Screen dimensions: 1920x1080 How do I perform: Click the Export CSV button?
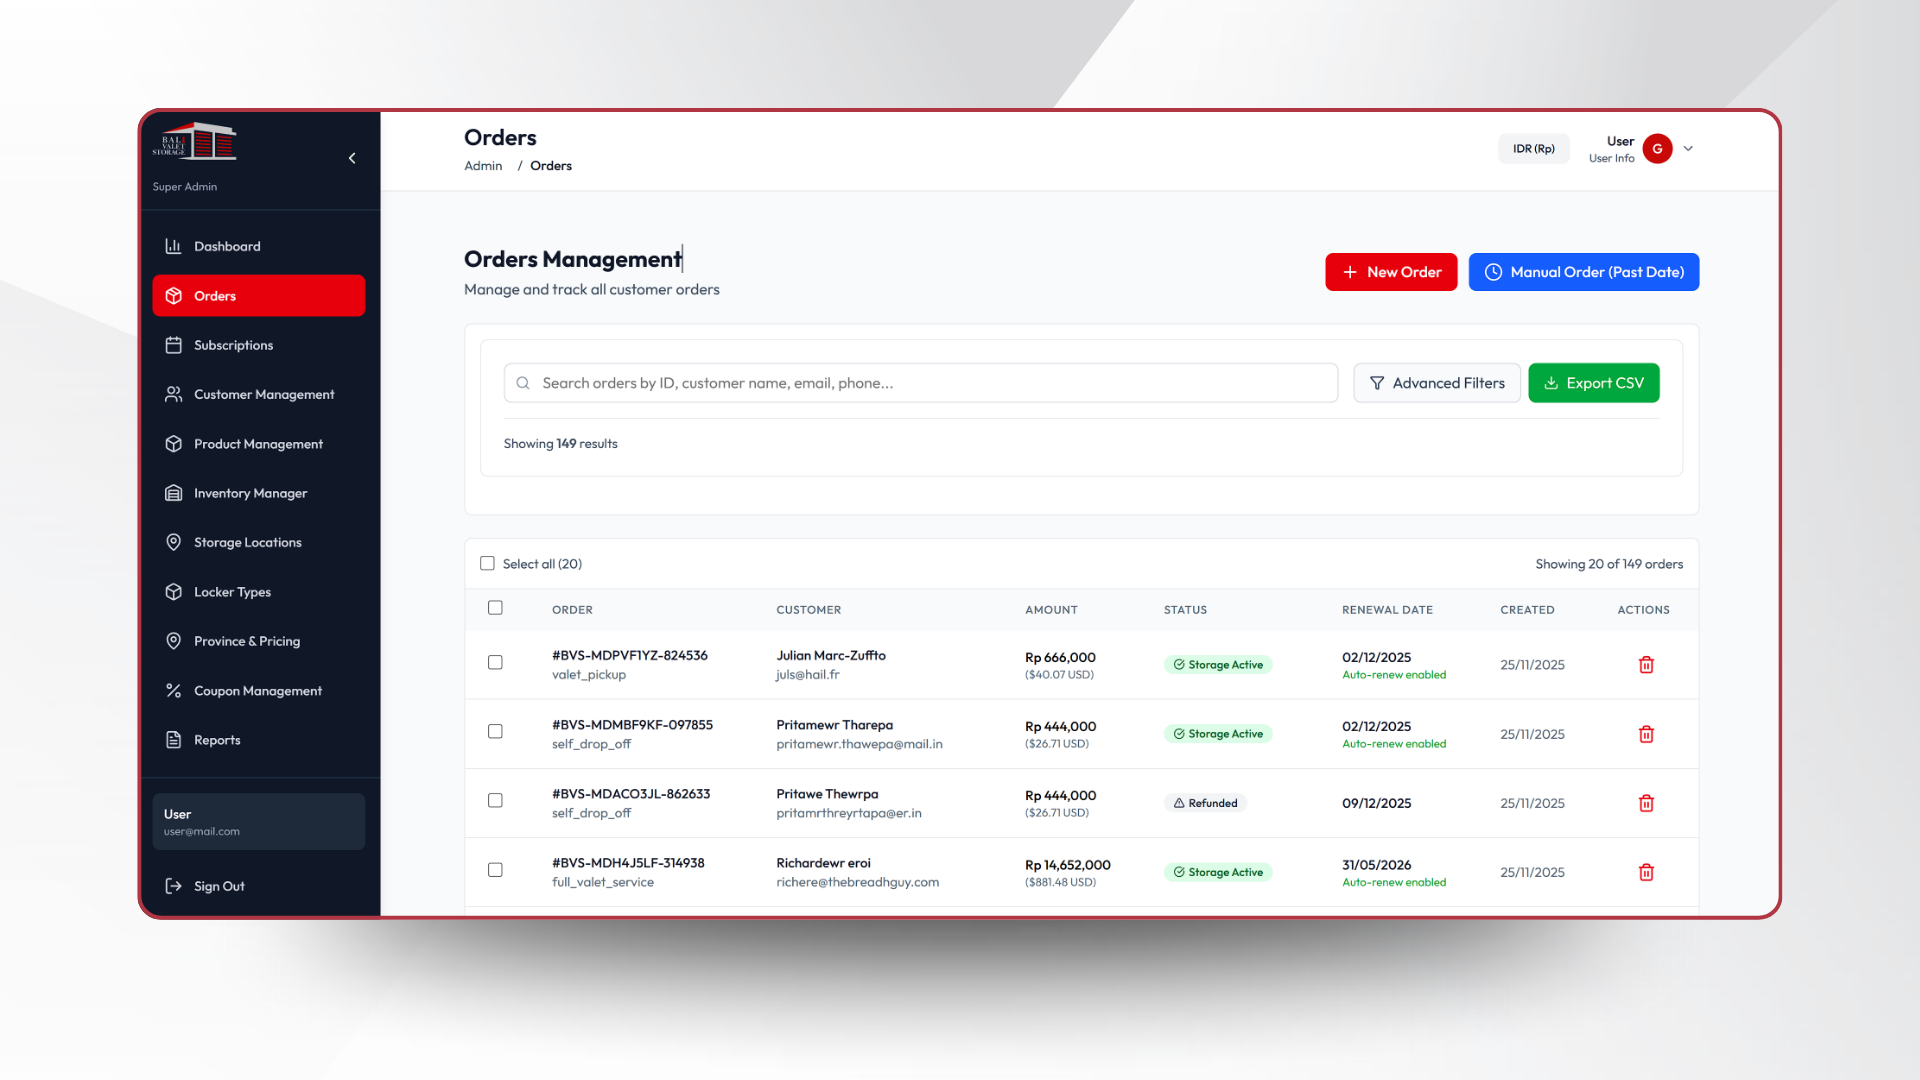(1593, 383)
